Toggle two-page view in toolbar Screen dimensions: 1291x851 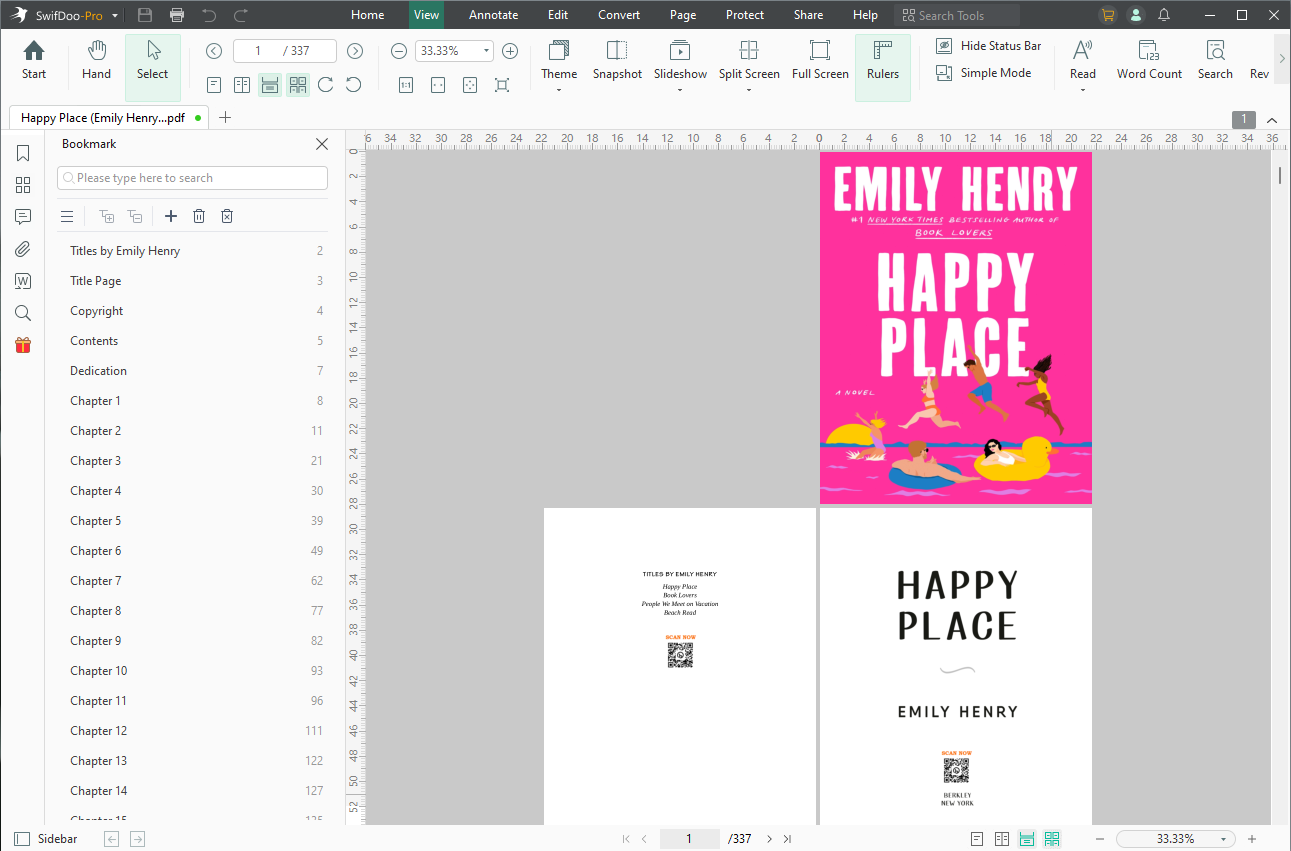click(x=242, y=85)
